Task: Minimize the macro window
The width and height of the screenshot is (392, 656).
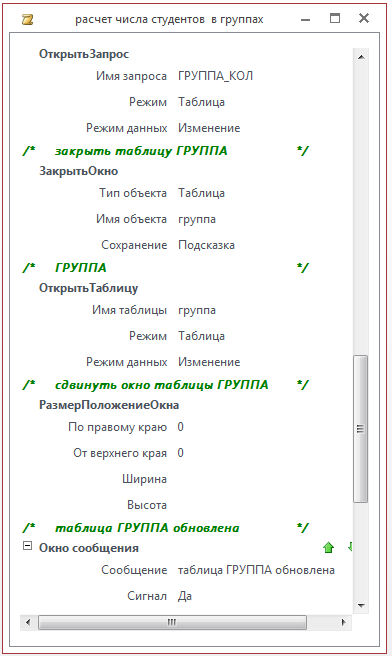Action: [x=306, y=19]
